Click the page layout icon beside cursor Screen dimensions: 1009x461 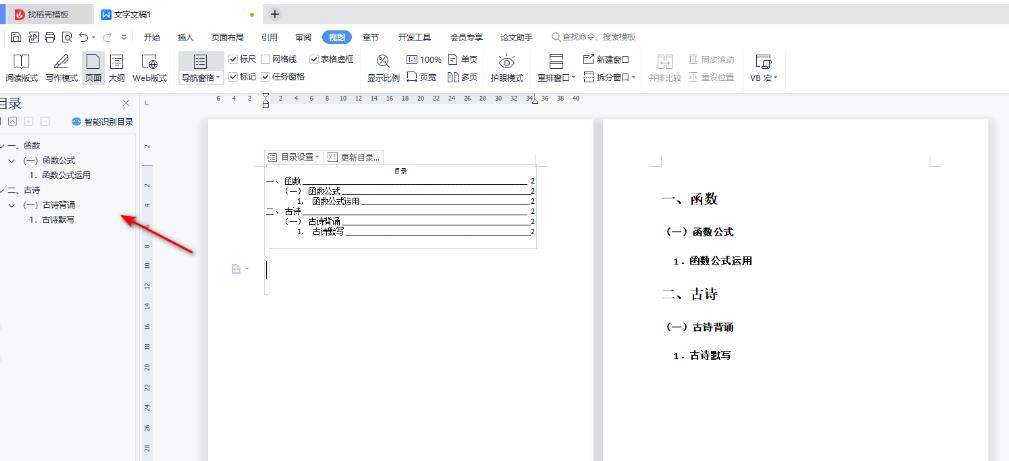[236, 269]
